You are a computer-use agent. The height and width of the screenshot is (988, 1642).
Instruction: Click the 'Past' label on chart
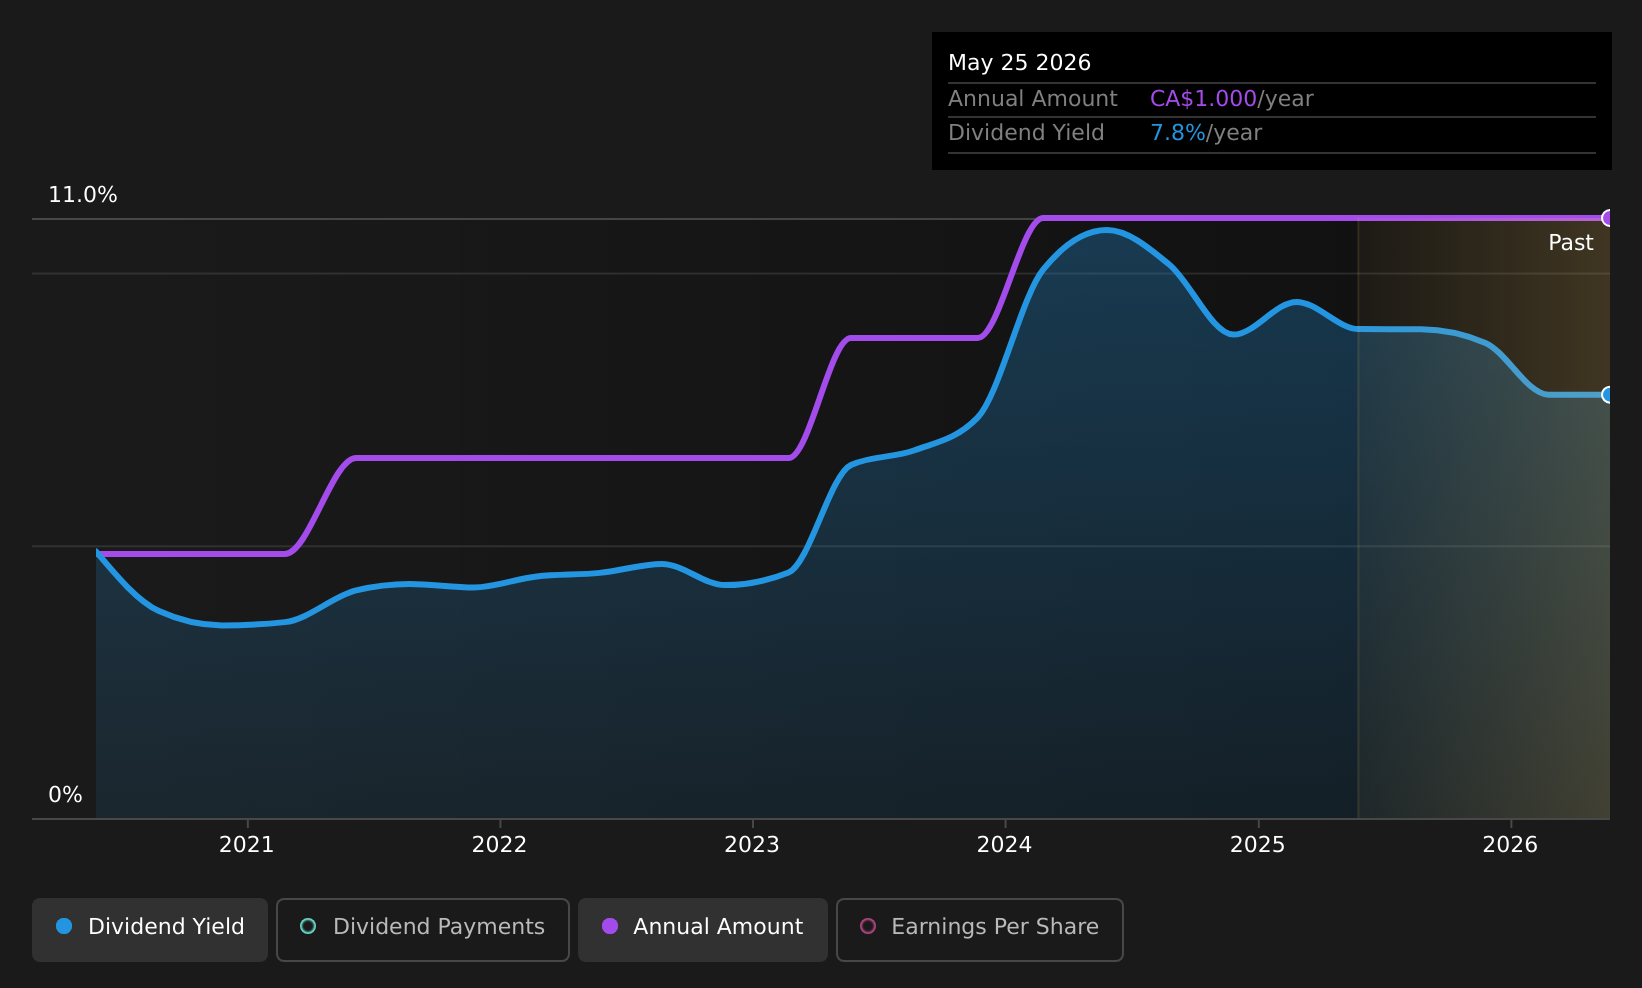tap(1570, 243)
